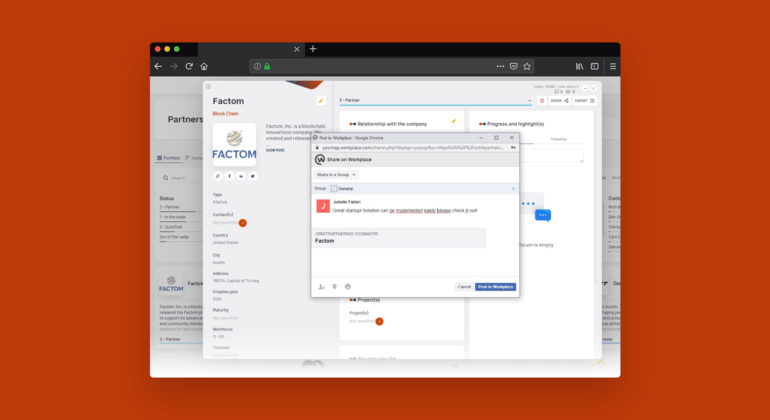Click the General group chip

tap(342, 189)
